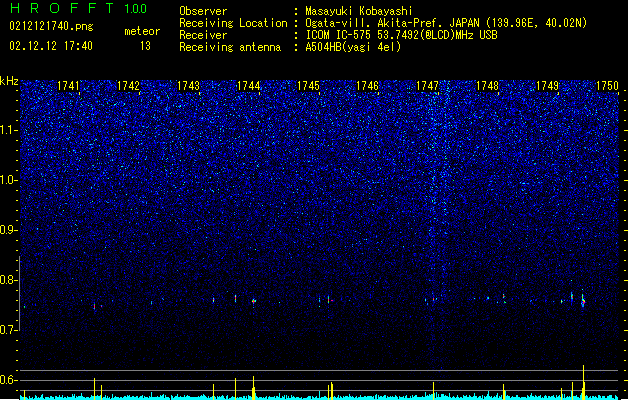Click the 0.7 kHz frequency axis label
Viewport: 629px width, 400px height.
click(9, 330)
